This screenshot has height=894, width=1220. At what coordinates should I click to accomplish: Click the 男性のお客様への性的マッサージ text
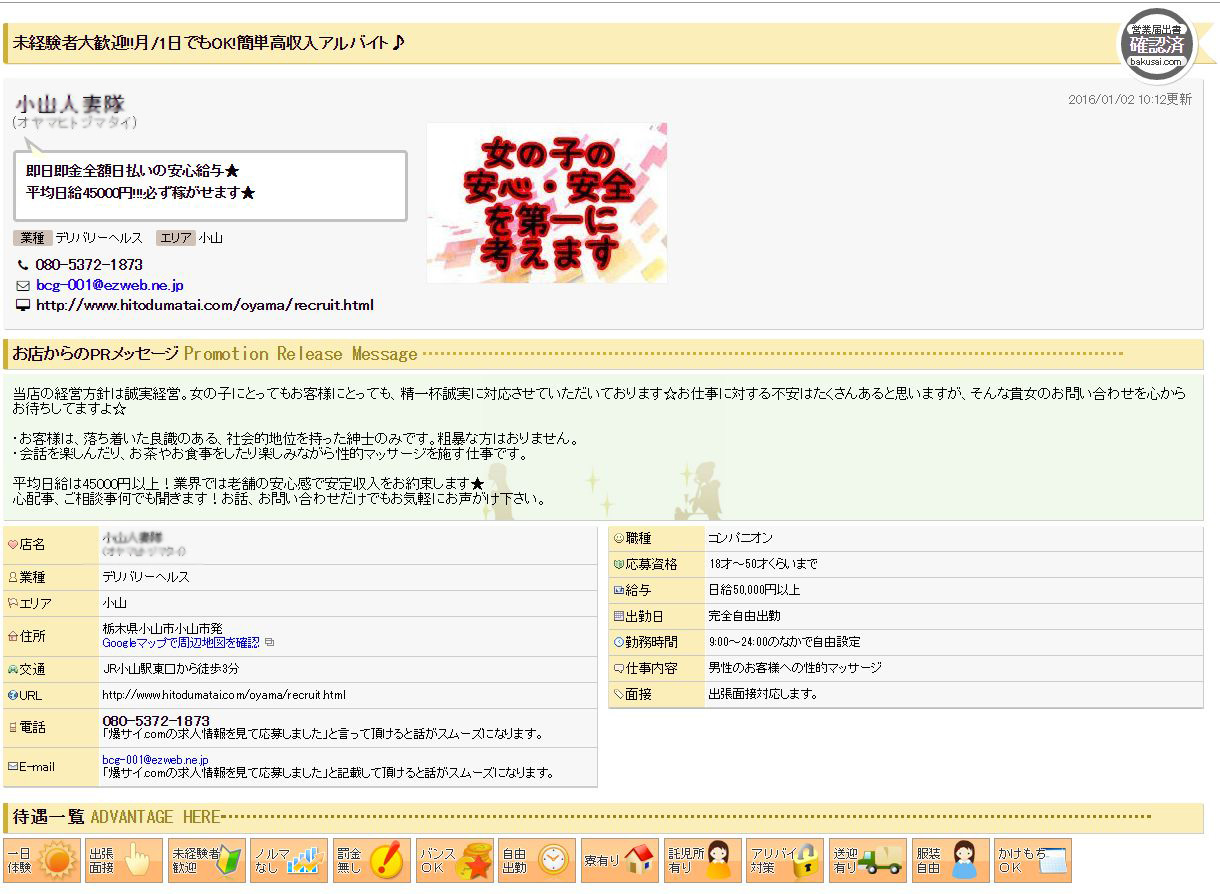click(x=794, y=668)
